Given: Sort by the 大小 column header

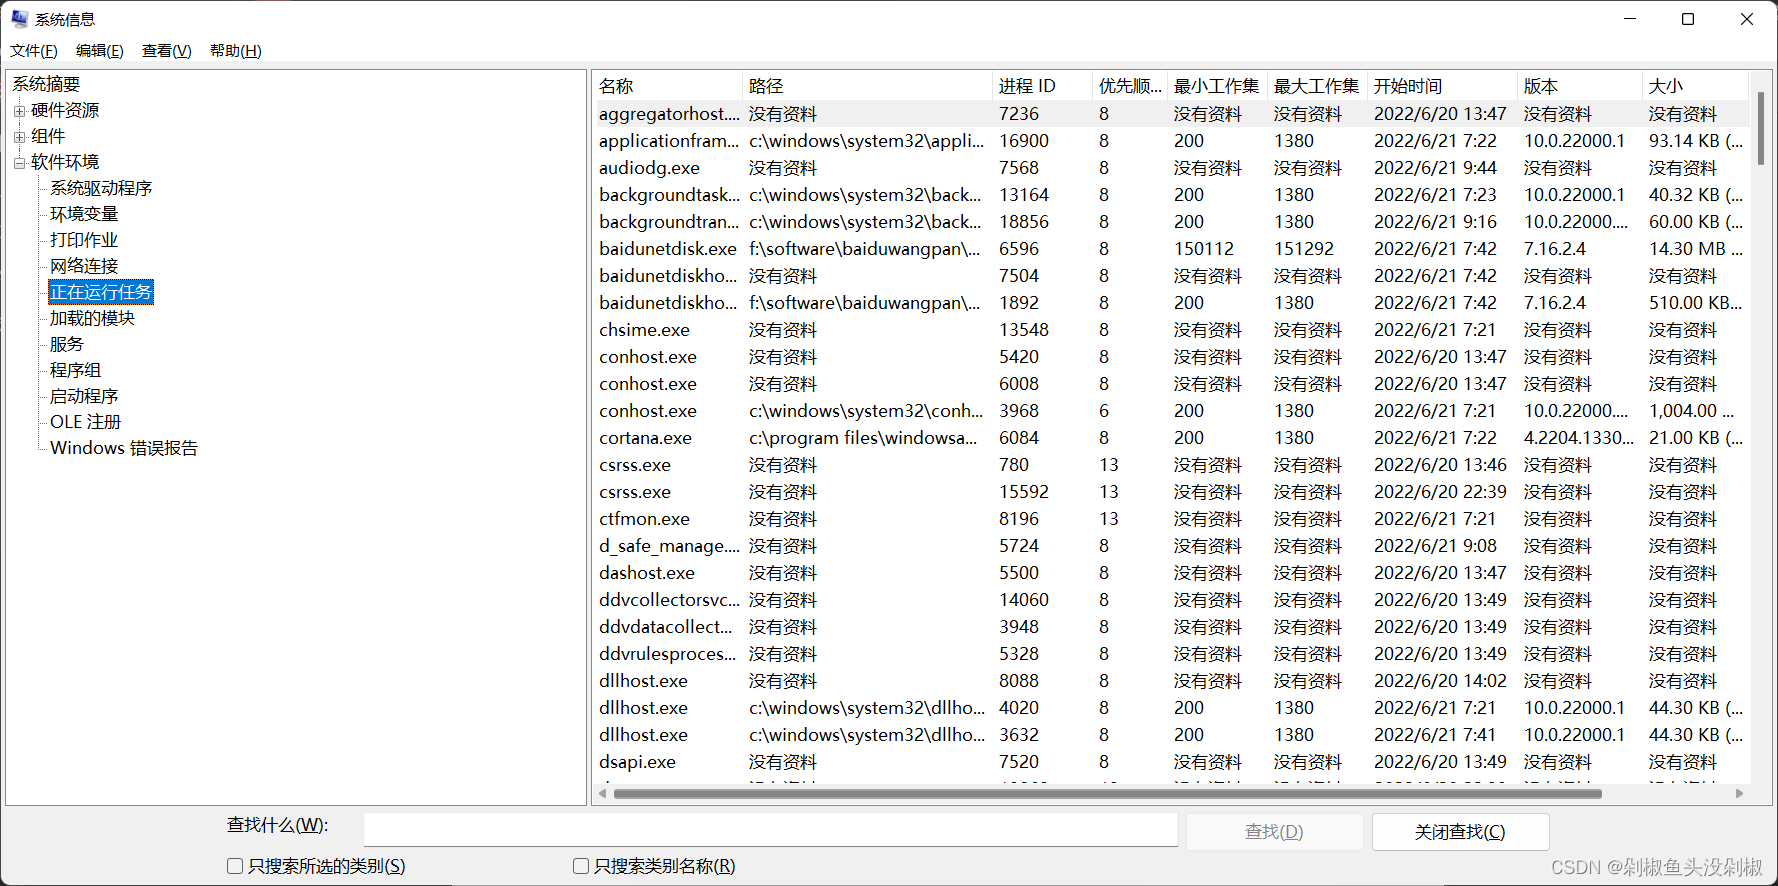Looking at the screenshot, I should click(x=1696, y=86).
